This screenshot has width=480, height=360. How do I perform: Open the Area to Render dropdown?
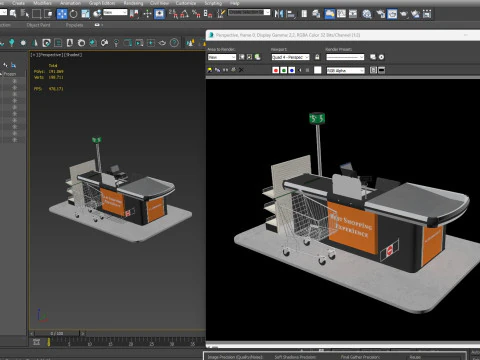pos(222,57)
